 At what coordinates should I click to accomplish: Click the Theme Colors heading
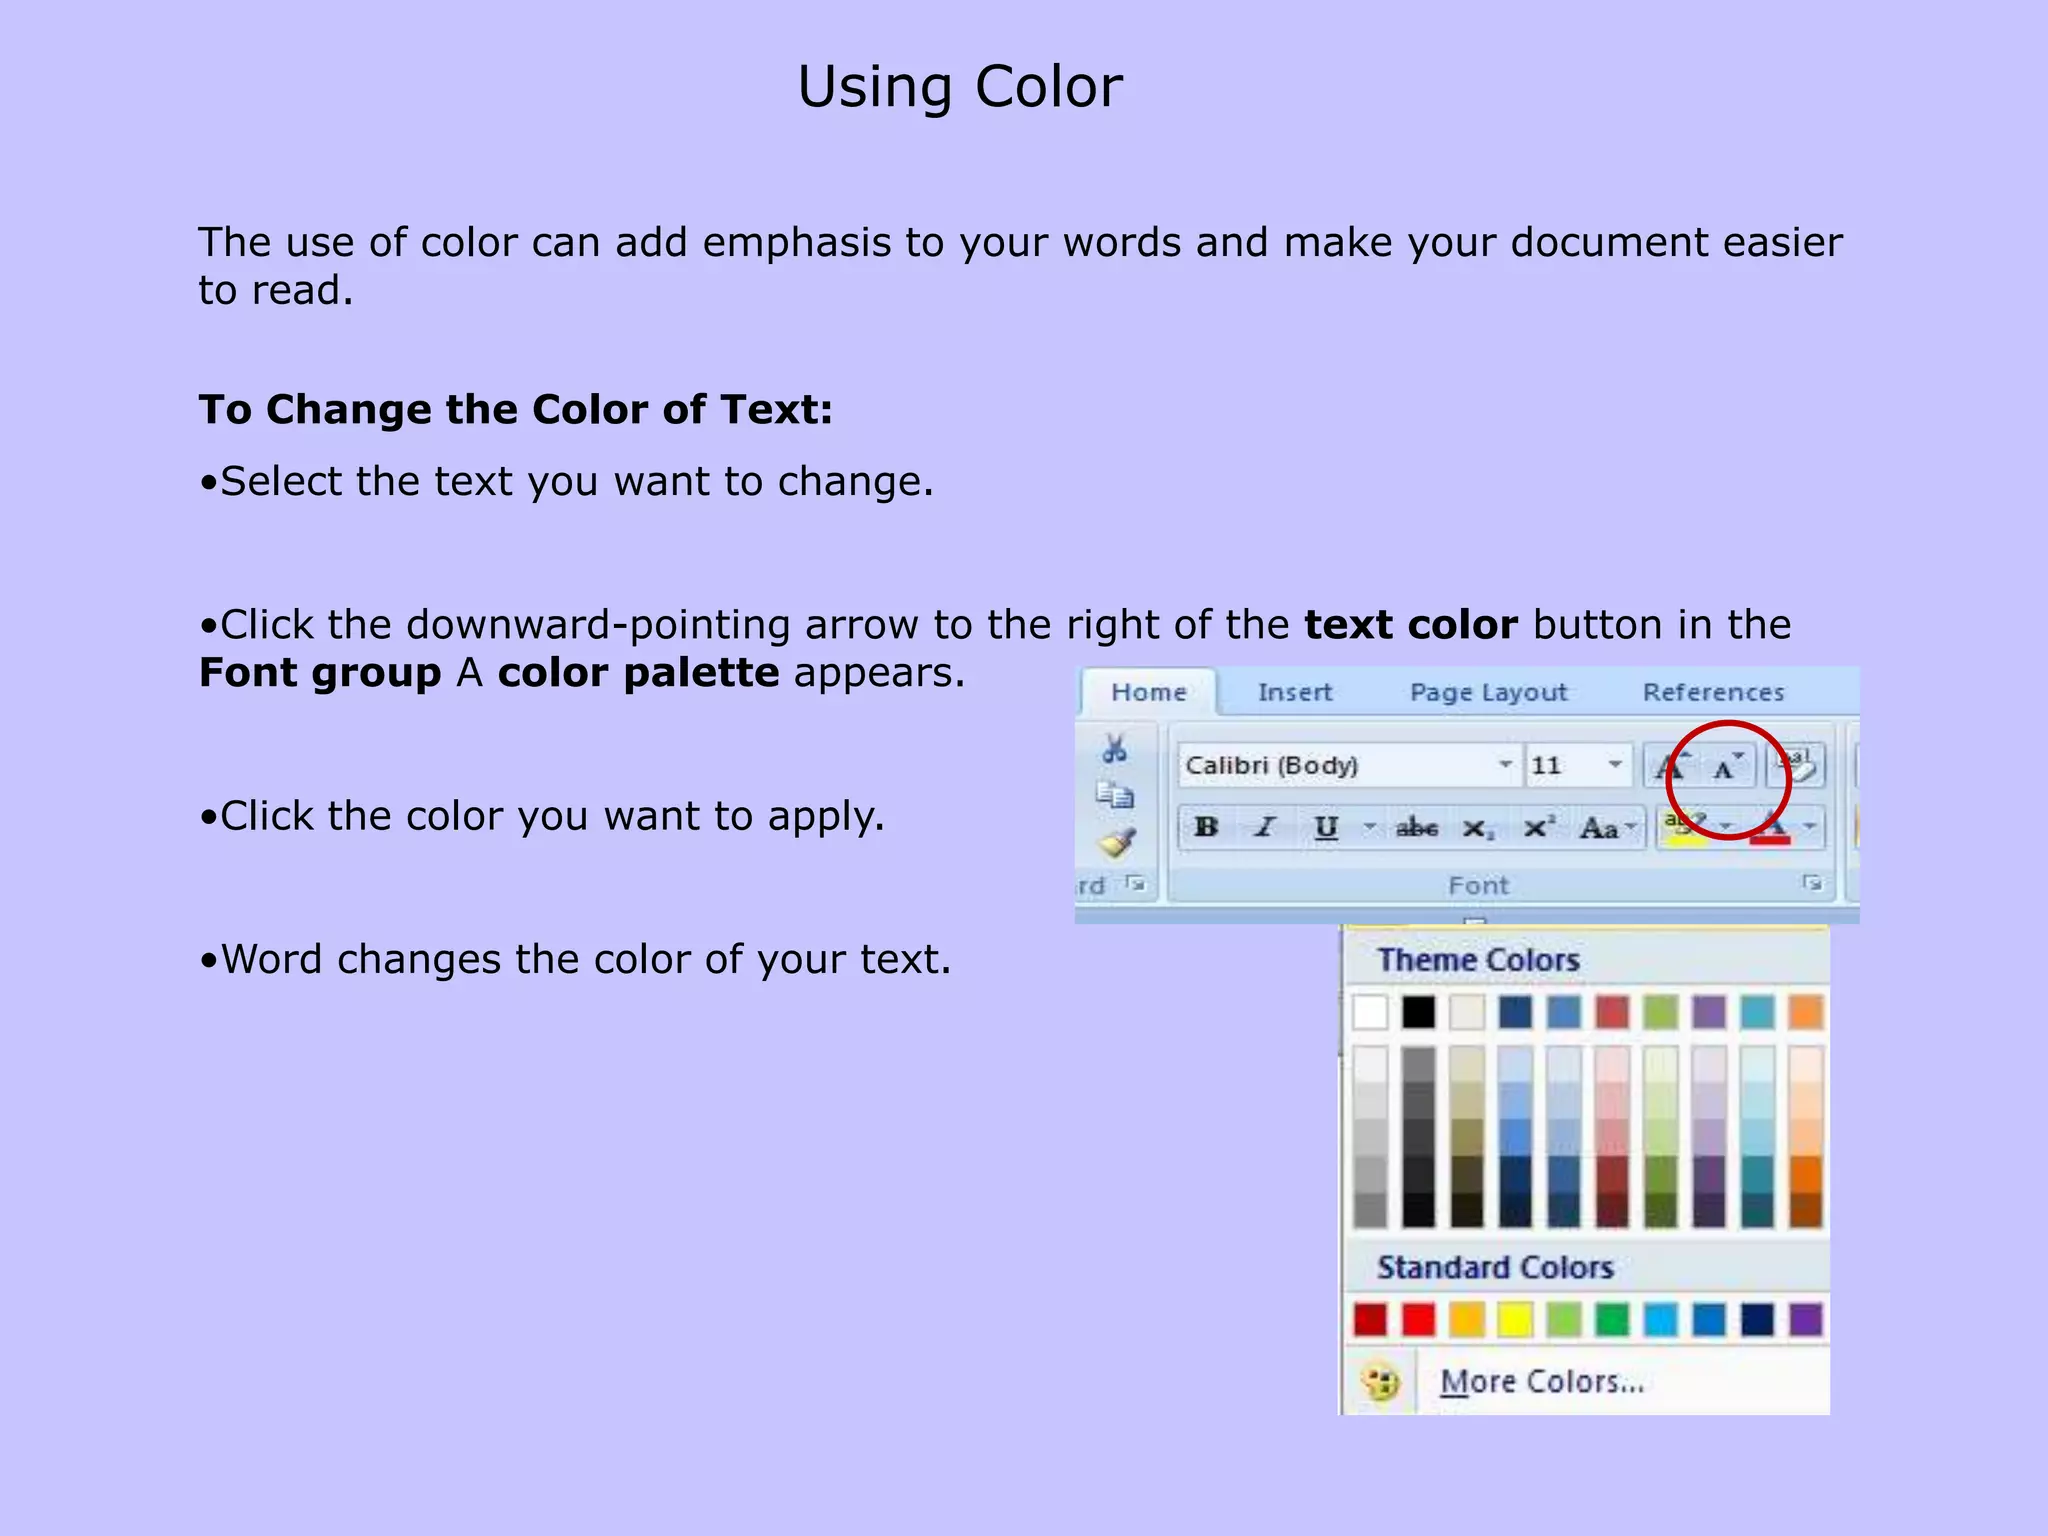tap(1479, 960)
